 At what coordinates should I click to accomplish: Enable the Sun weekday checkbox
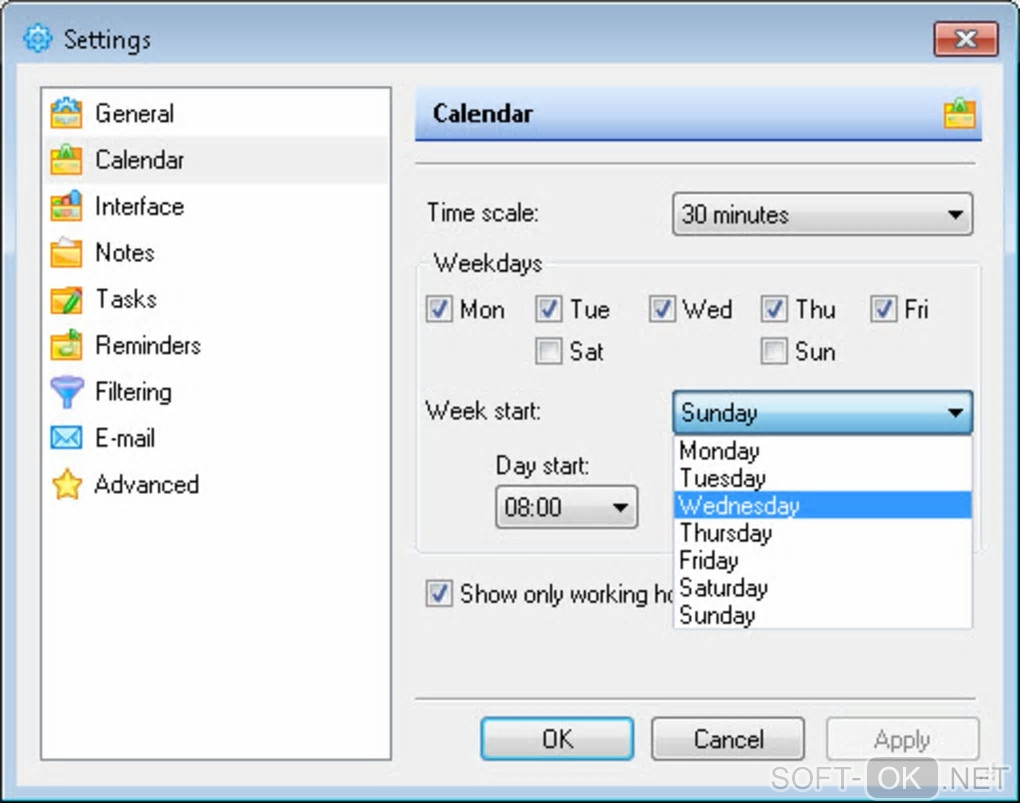coord(774,352)
